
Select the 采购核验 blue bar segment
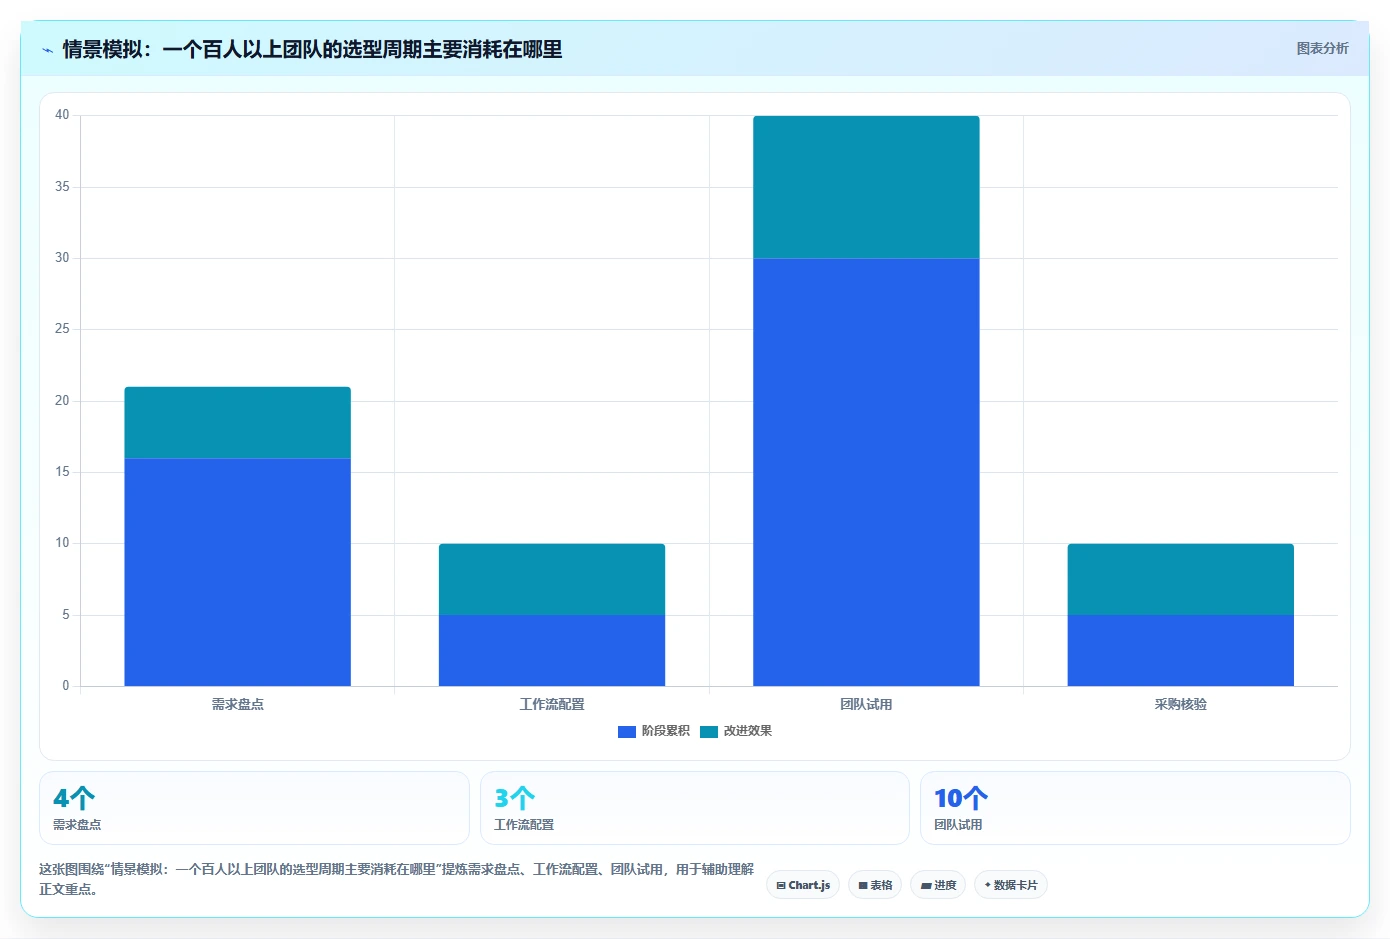coord(1181,650)
